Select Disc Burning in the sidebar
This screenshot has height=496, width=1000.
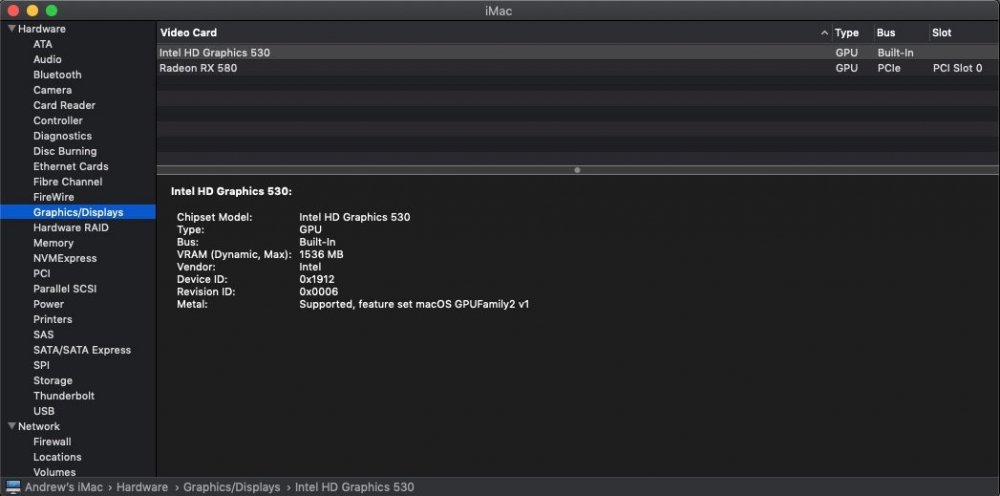click(65, 151)
